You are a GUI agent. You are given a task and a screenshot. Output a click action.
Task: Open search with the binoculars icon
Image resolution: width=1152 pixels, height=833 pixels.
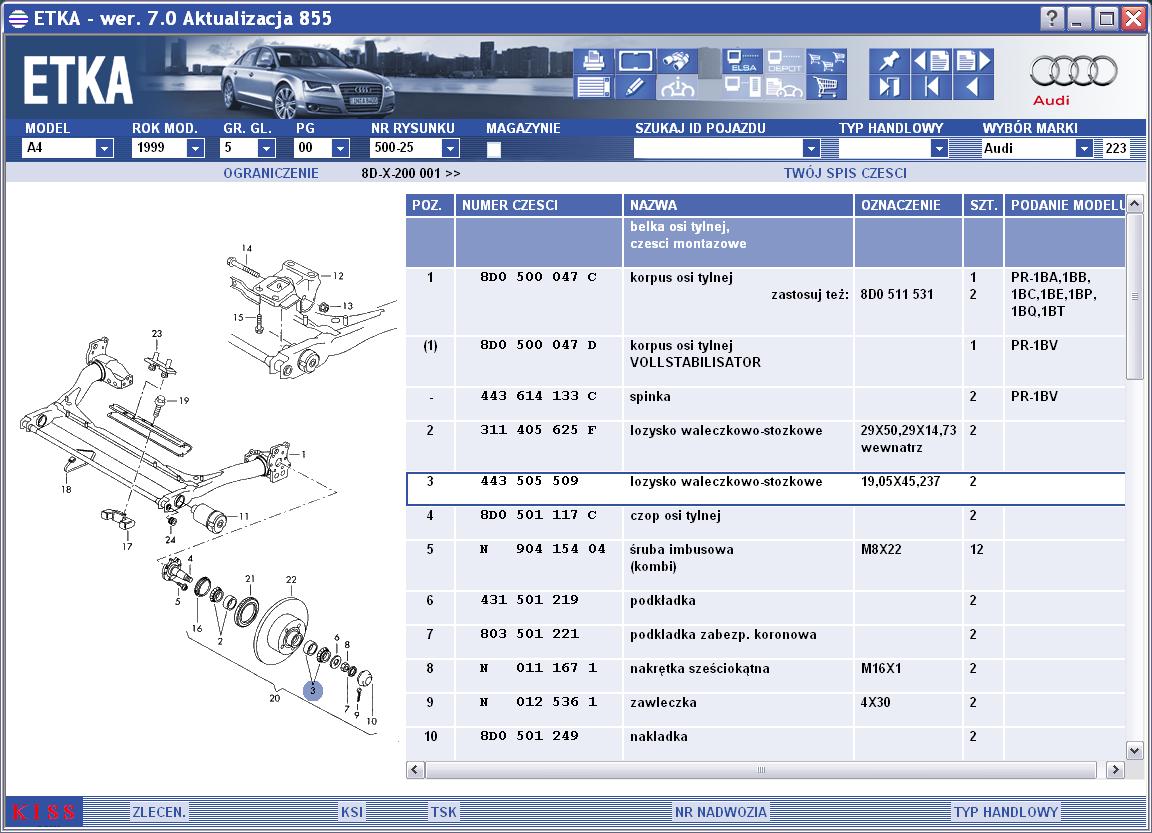click(x=677, y=61)
